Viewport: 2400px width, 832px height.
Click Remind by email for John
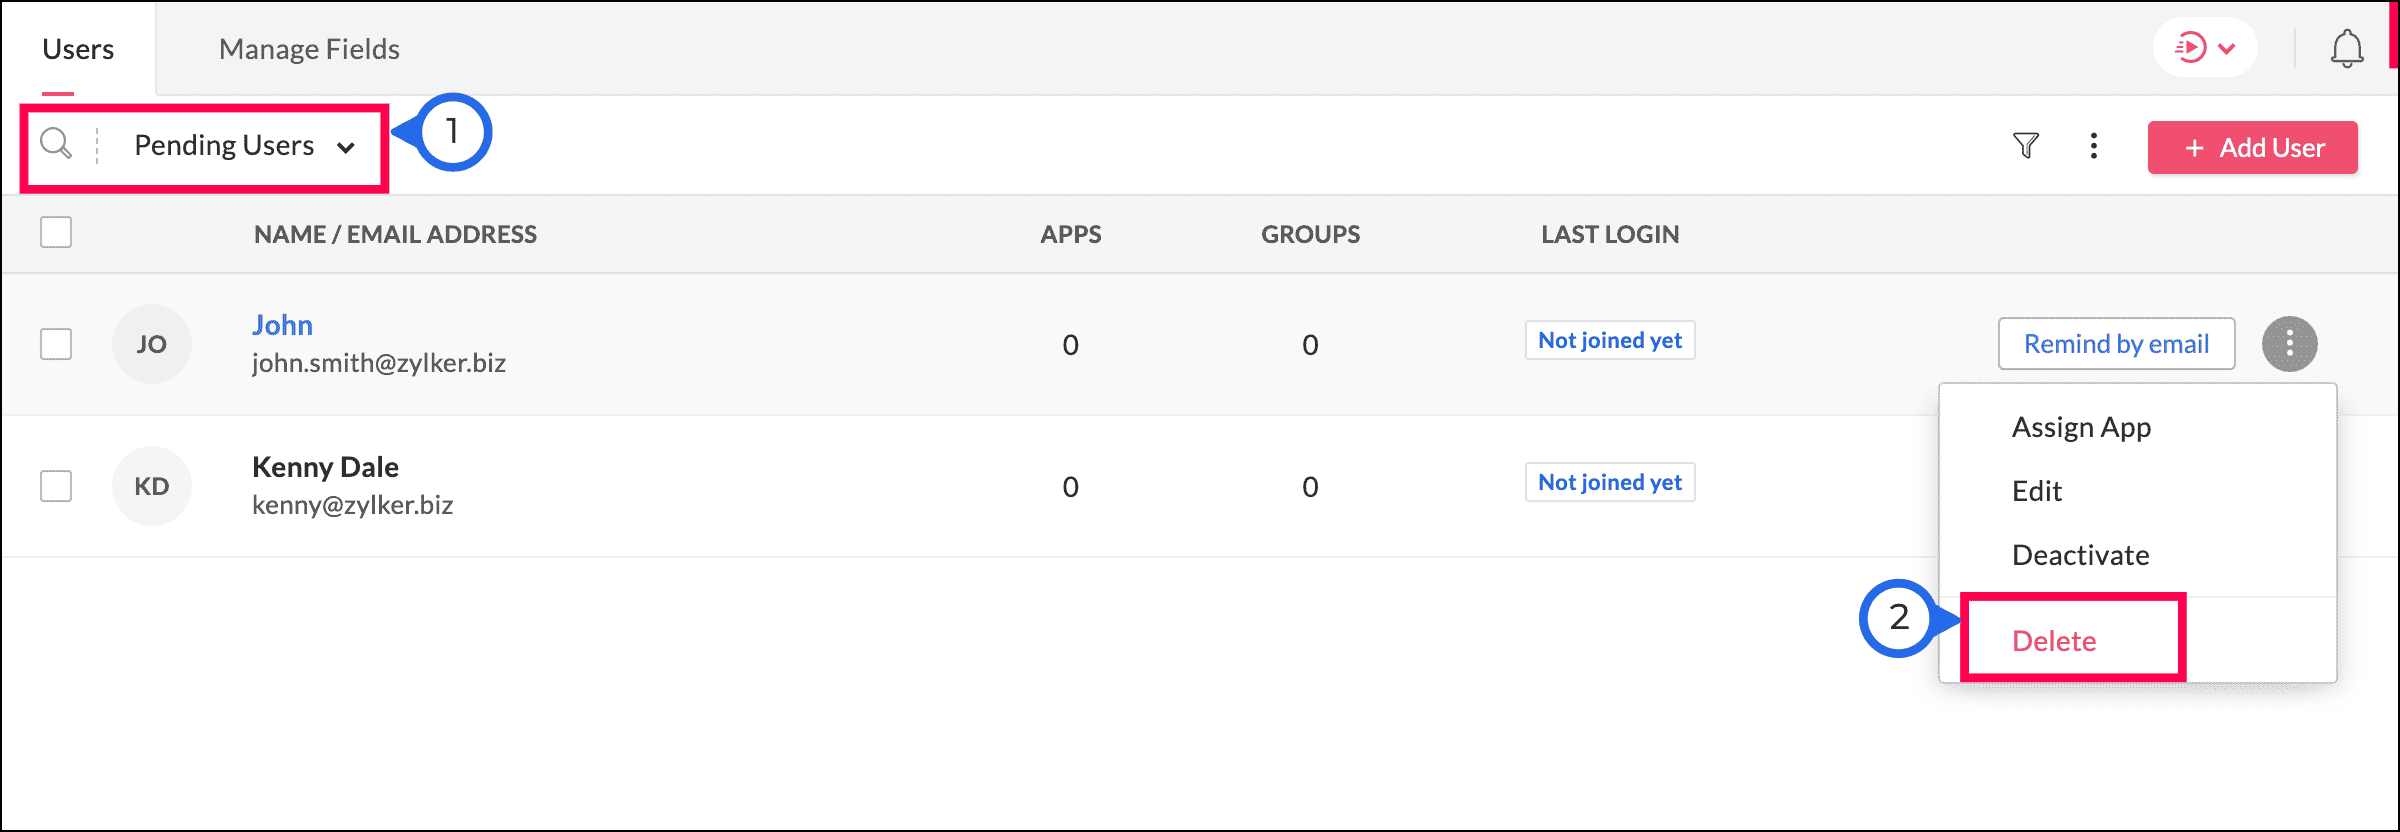click(2116, 344)
